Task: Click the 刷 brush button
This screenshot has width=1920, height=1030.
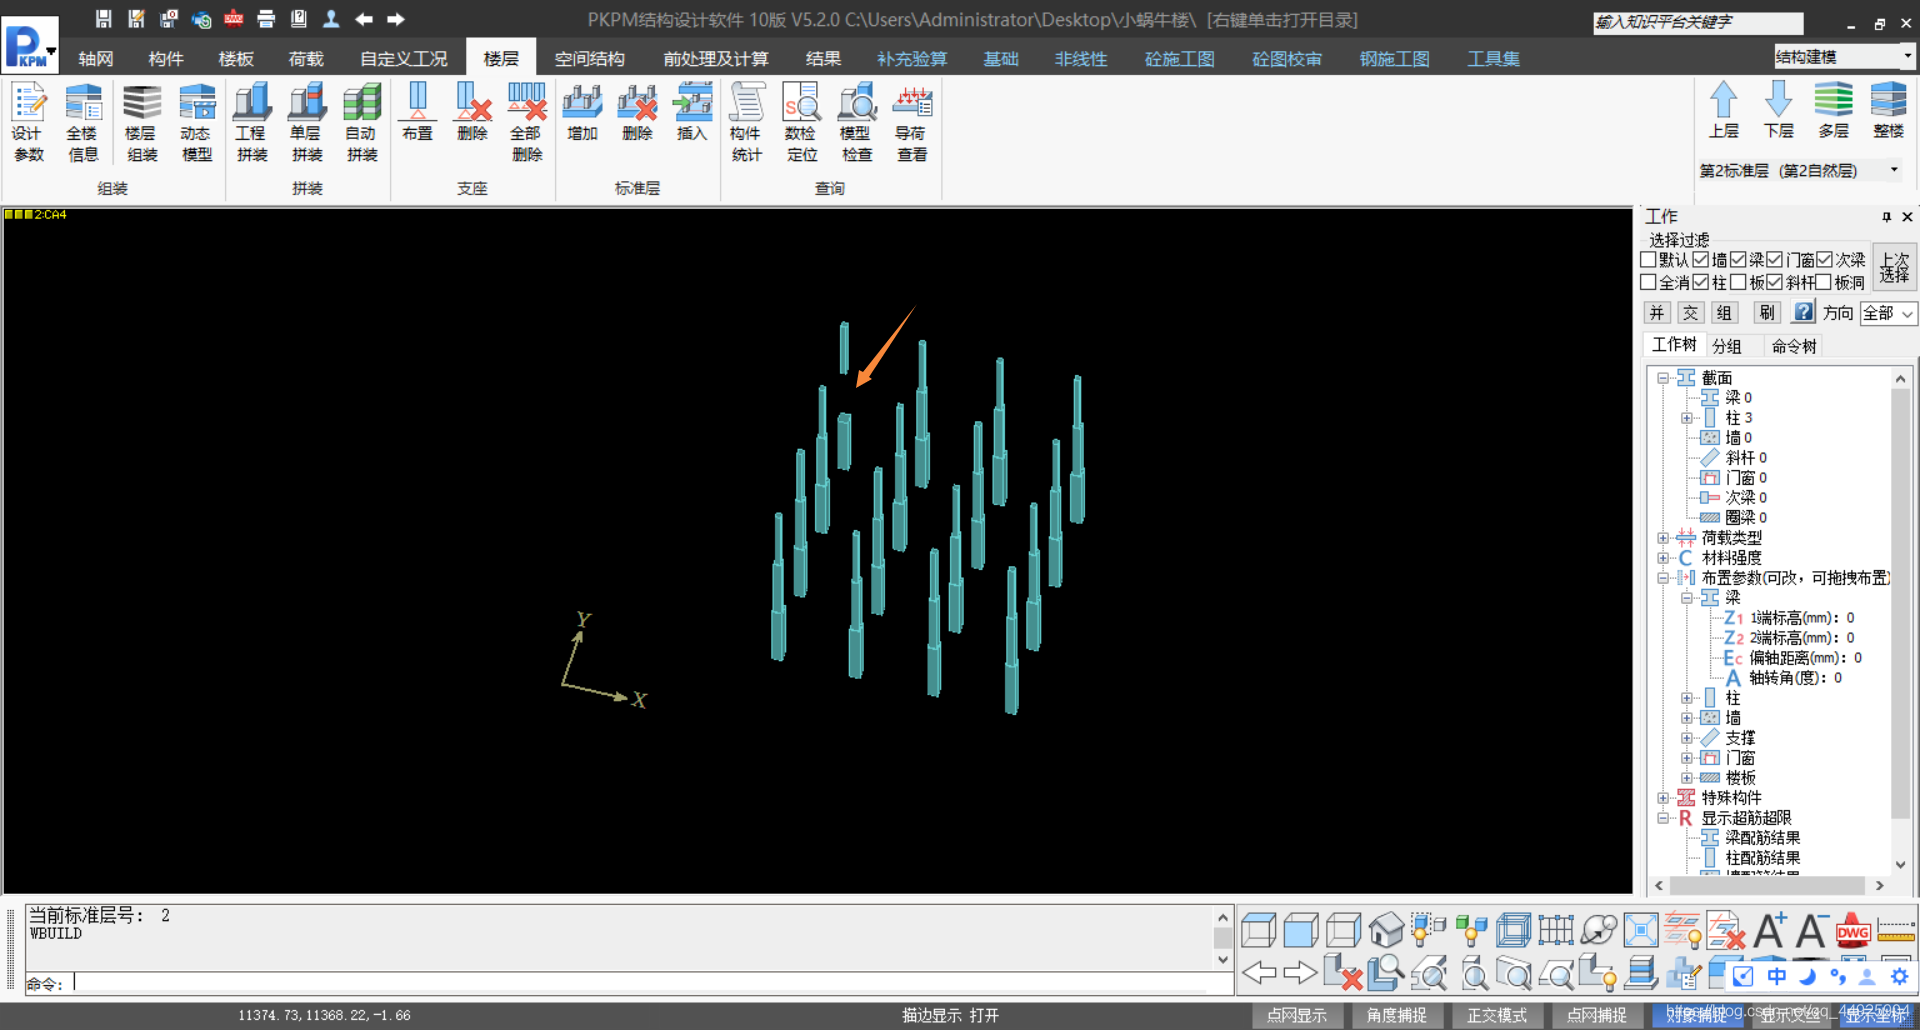Action: (1767, 313)
